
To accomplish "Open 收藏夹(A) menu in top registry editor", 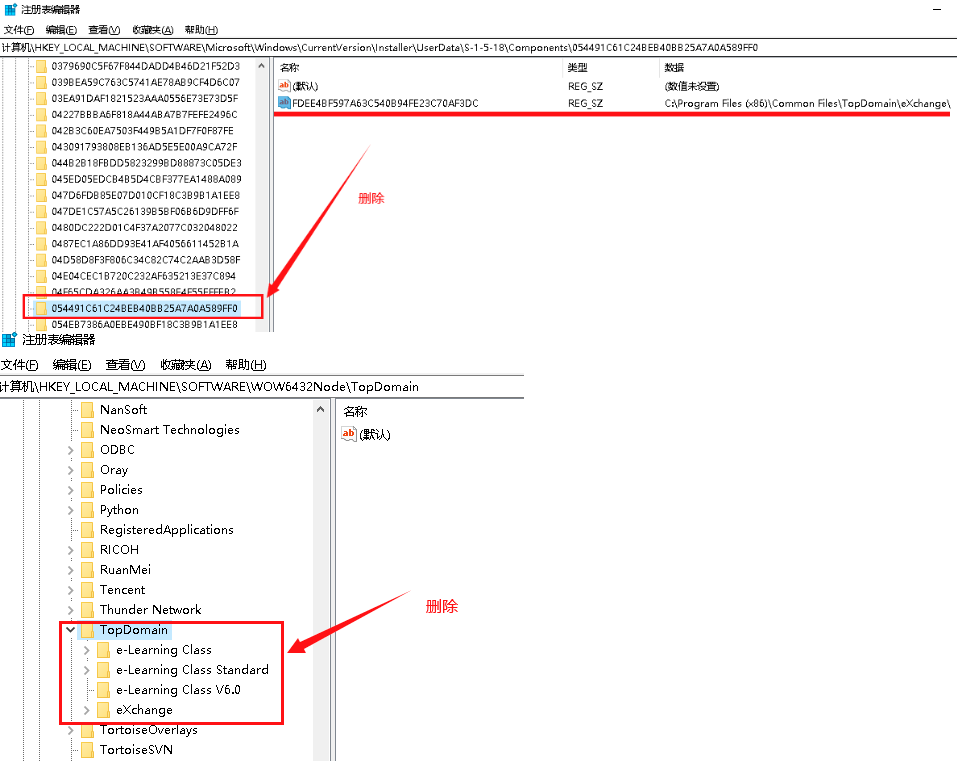I will (153, 30).
